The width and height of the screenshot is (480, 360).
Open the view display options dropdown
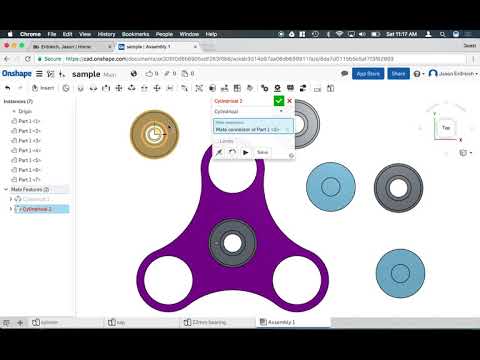coord(466,153)
